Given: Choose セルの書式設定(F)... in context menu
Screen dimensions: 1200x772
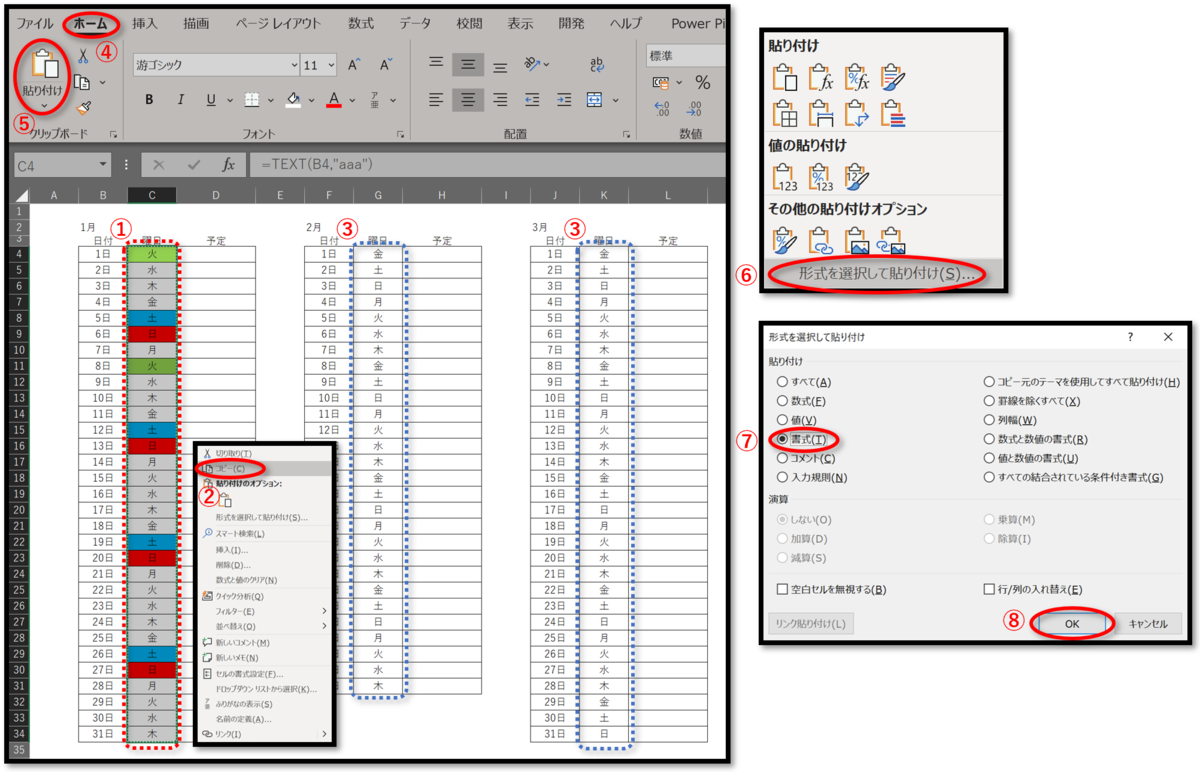Looking at the screenshot, I should point(265,673).
